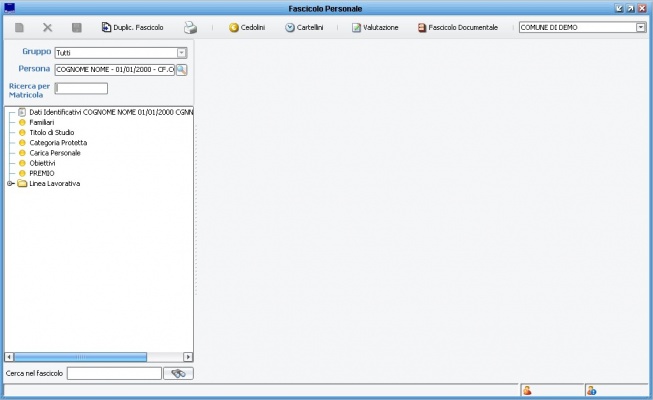
Task: Click the right arrow of horizontal scrollbar
Action: pyautogui.click(x=188, y=357)
